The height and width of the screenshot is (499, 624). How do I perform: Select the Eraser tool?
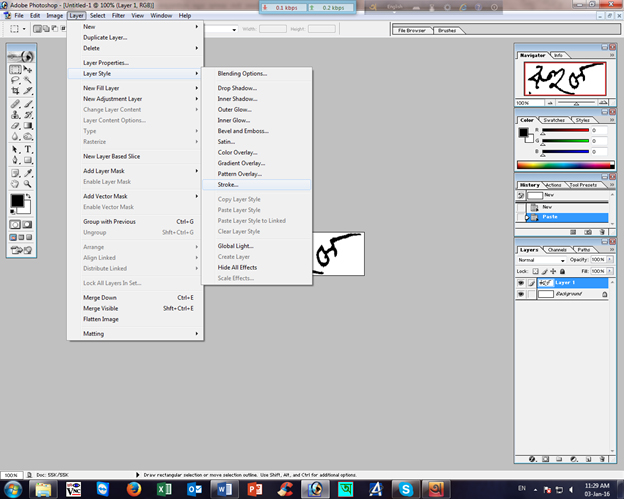coord(15,126)
